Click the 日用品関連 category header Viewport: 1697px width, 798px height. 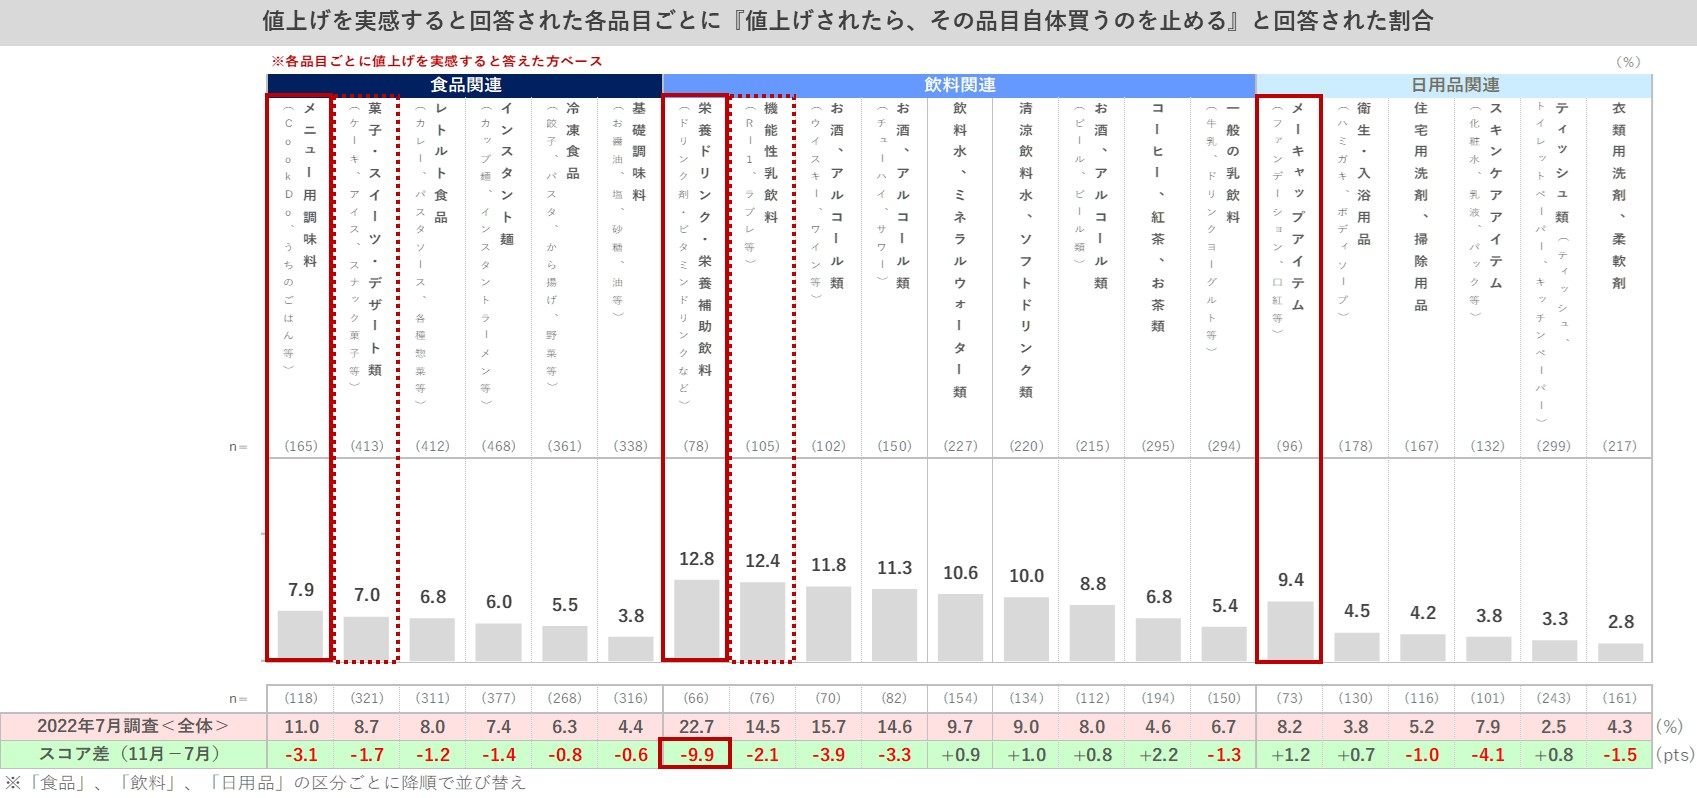coord(1454,85)
